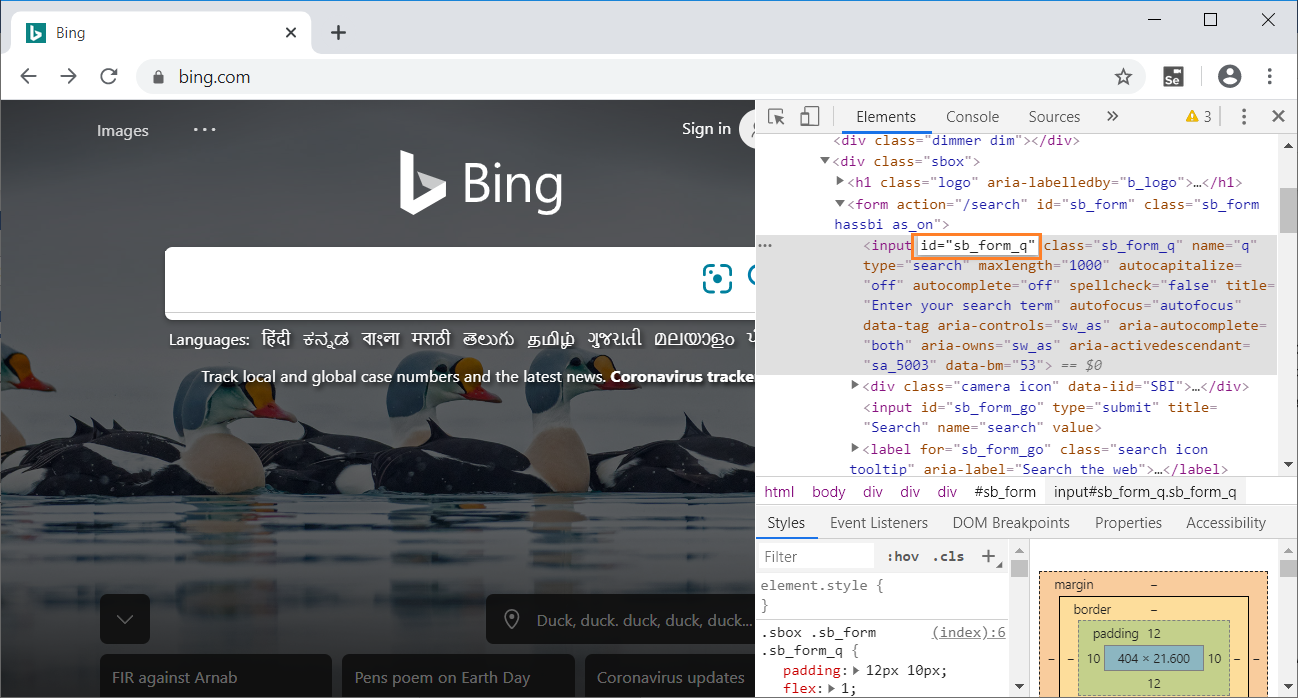Image resolution: width=1298 pixels, height=699 pixels.
Task: Close the DevTools panel
Action: click(x=1278, y=117)
